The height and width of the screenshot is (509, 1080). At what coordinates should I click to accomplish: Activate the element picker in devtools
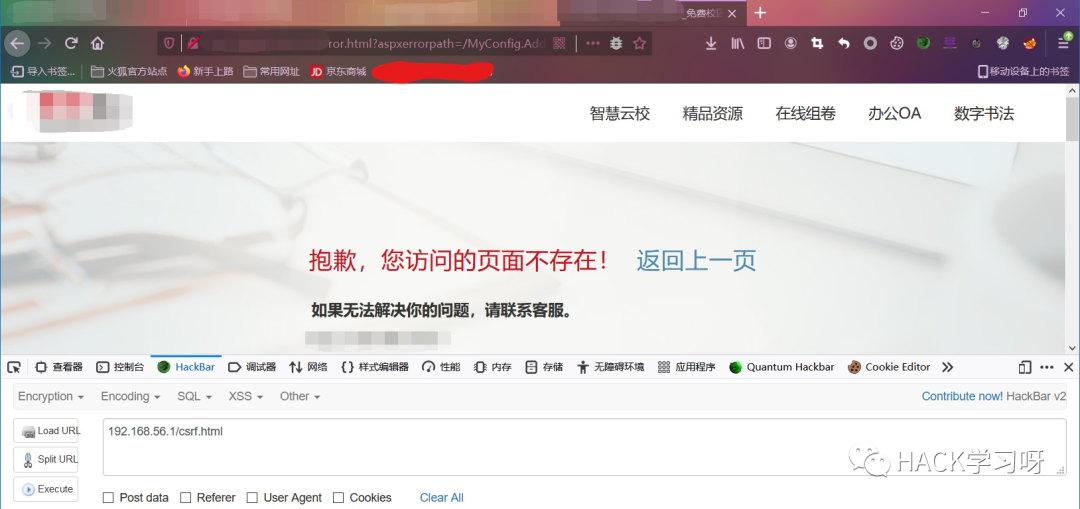tap(14, 367)
